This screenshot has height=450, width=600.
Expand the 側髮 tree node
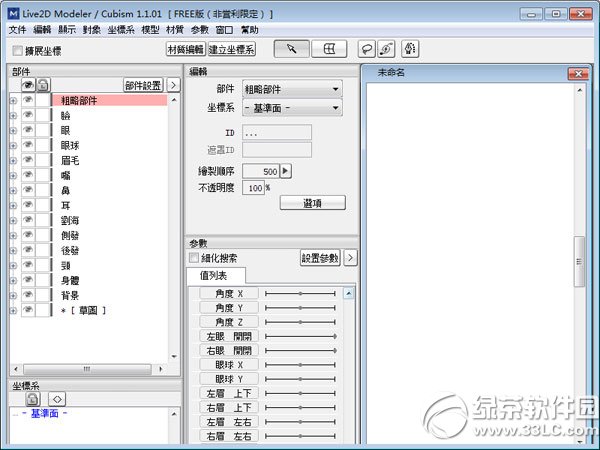13,236
